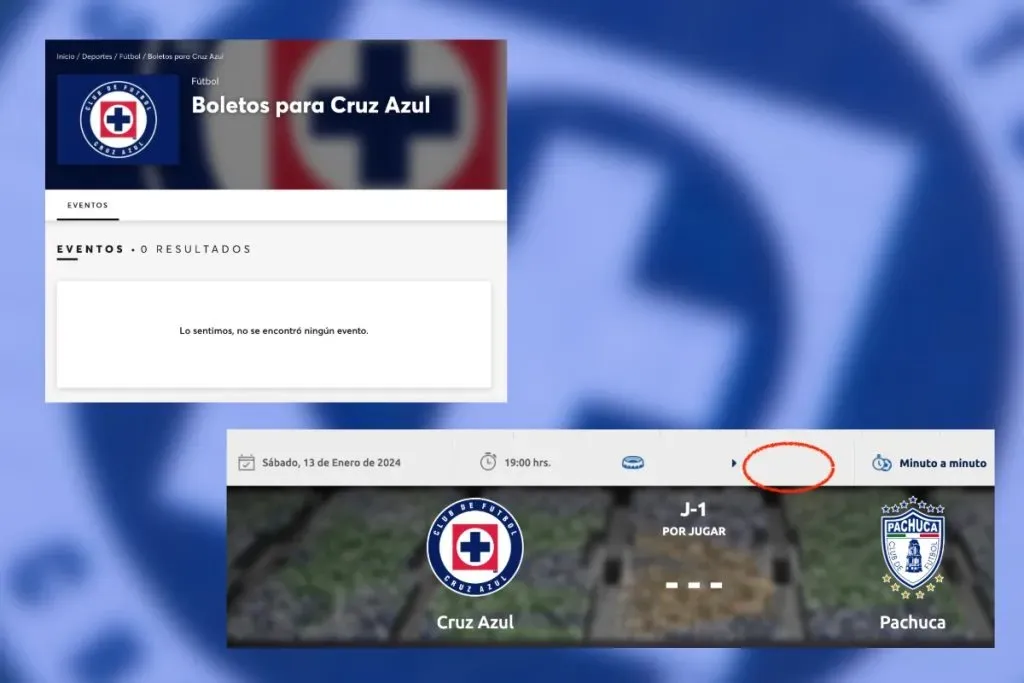The image size is (1024, 683).
Task: Click the Pachuca club crest
Action: [912, 548]
